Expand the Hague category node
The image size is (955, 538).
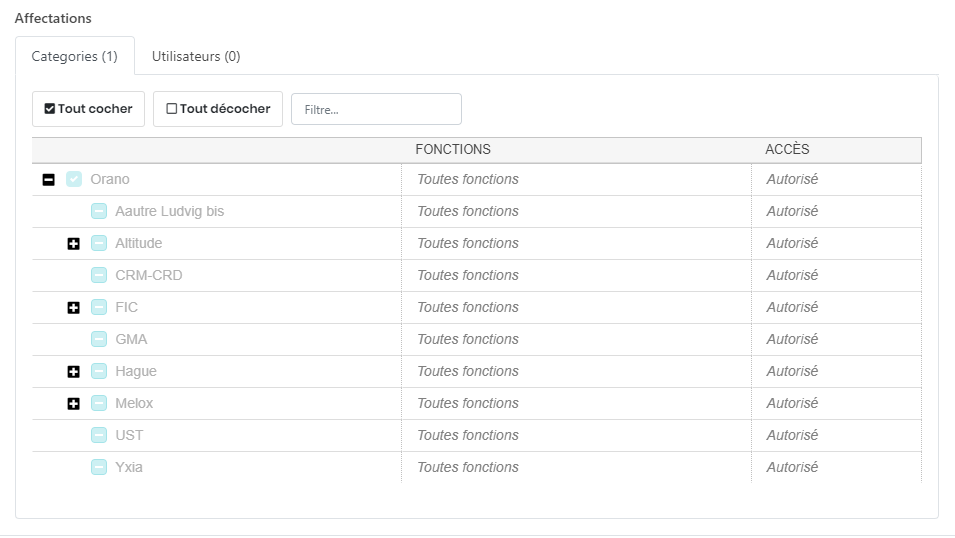pos(73,372)
